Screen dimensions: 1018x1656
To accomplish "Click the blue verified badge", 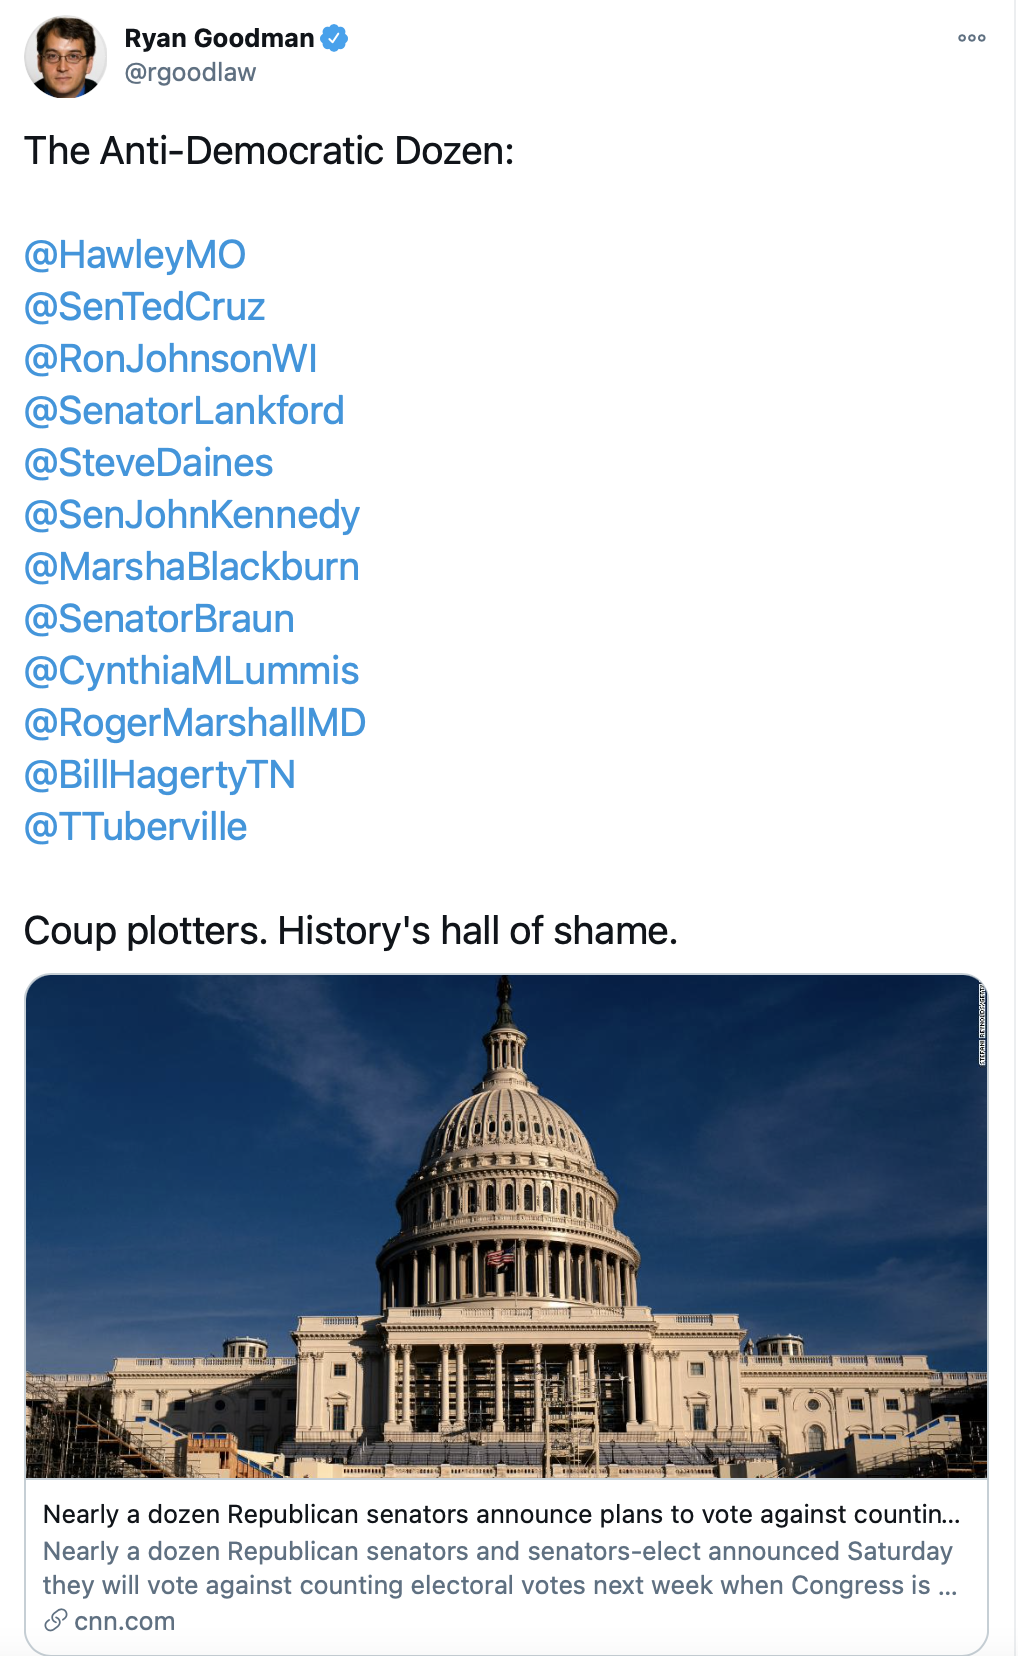I will tap(334, 39).
